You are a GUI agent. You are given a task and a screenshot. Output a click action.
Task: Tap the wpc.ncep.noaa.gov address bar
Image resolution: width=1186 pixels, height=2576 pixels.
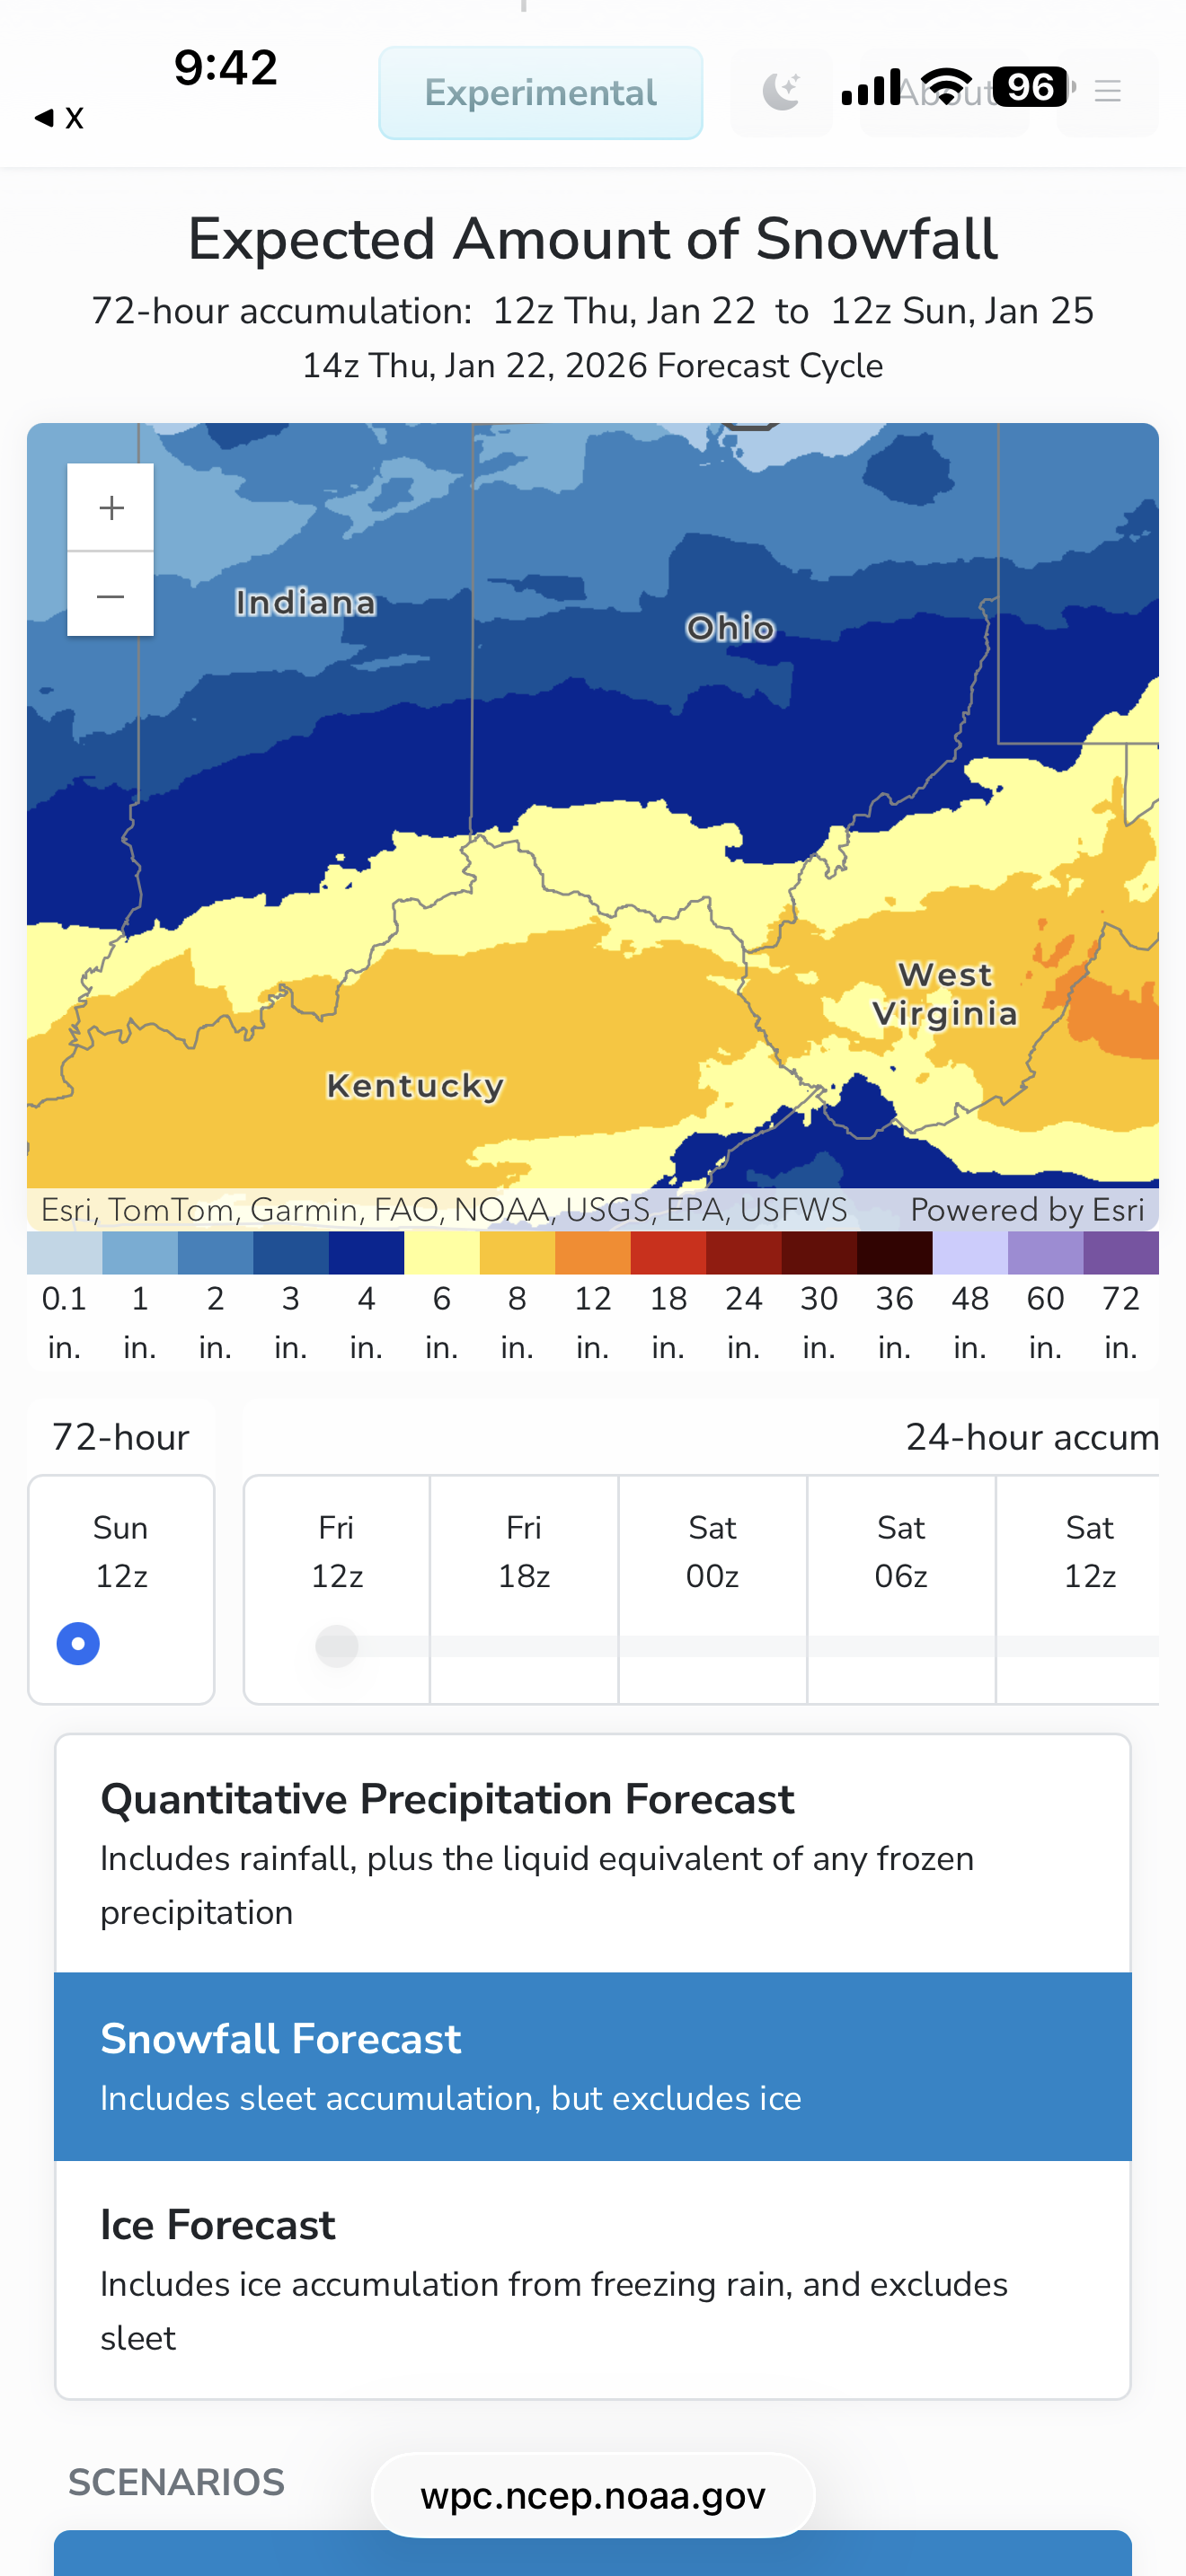point(592,2495)
